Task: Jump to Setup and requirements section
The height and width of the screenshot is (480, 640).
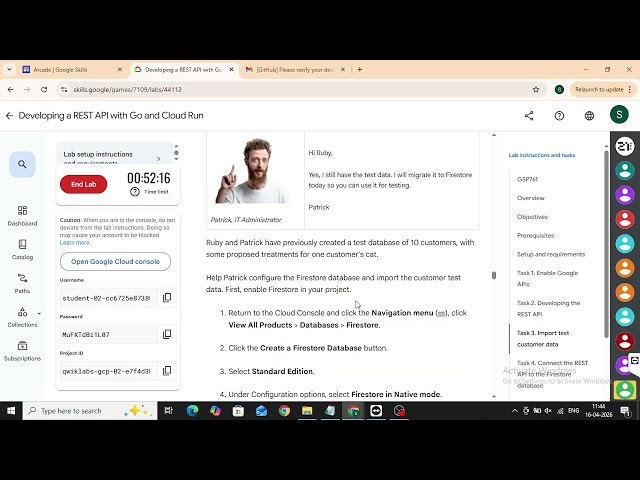Action: point(551,254)
